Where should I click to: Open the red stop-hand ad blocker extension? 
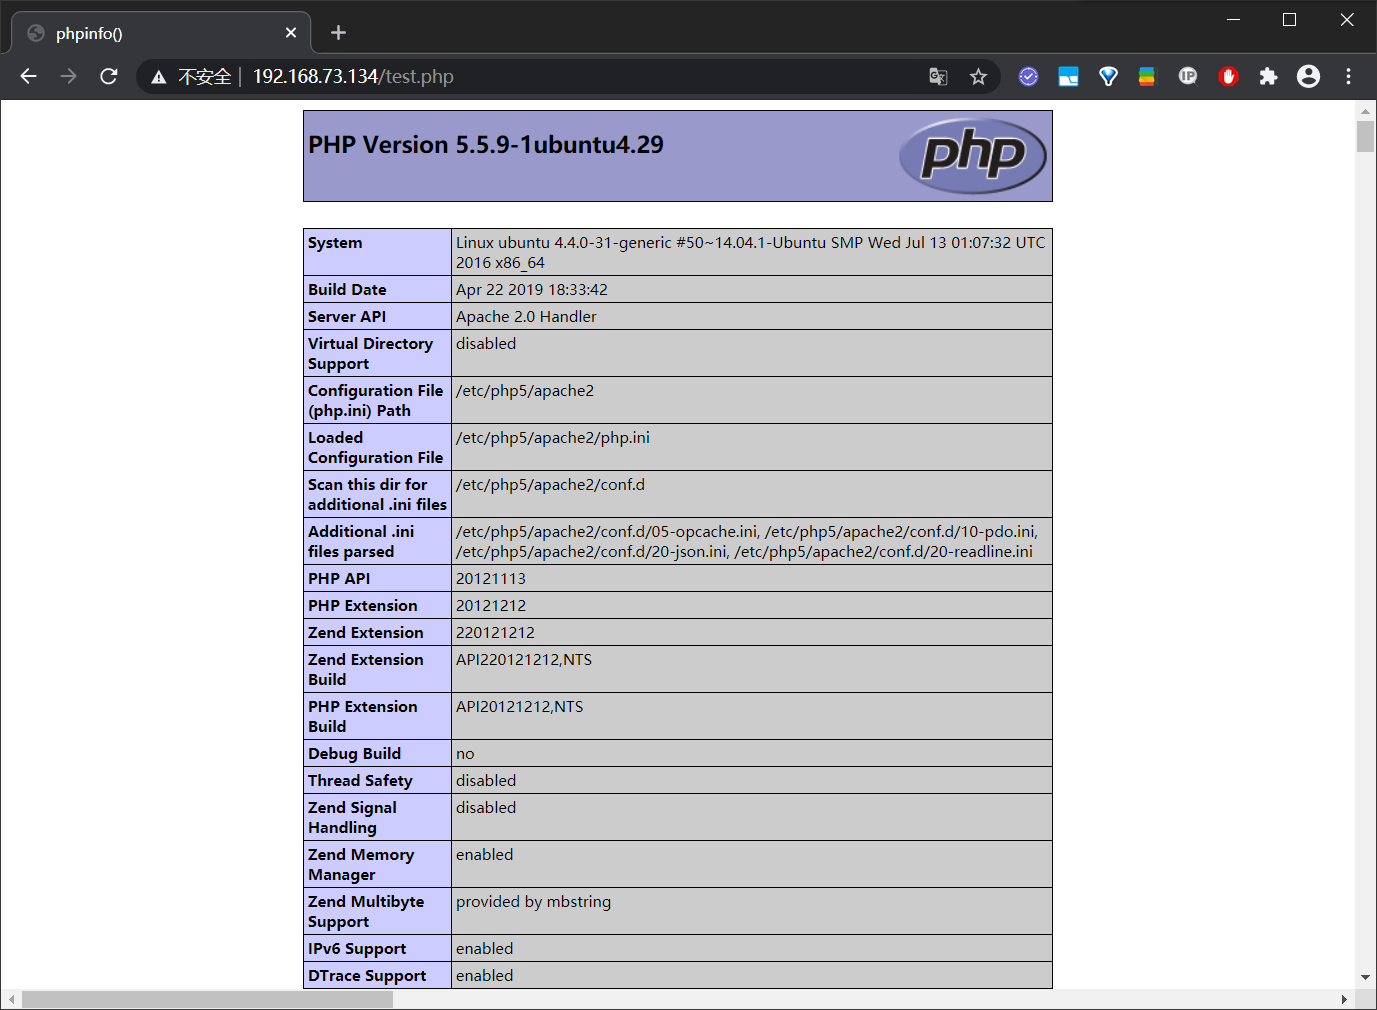click(1228, 76)
